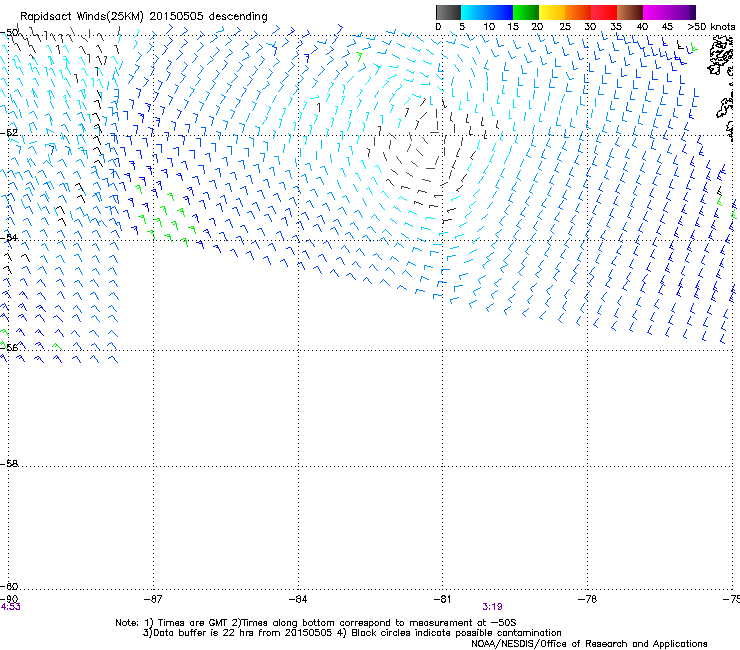Click the '>50 knots' legend label
Viewport: 740px width, 650px height.
coord(711,27)
